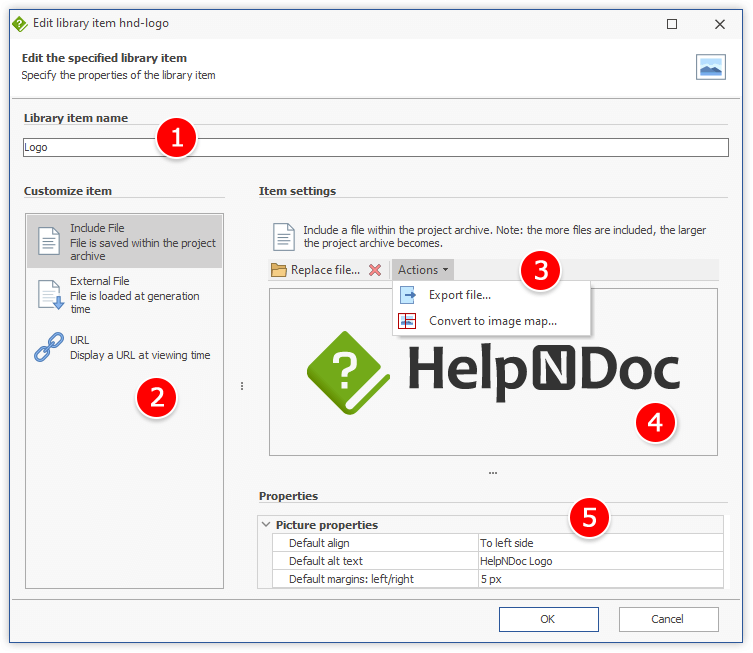Click the 'Default align' property label

tap(319, 543)
